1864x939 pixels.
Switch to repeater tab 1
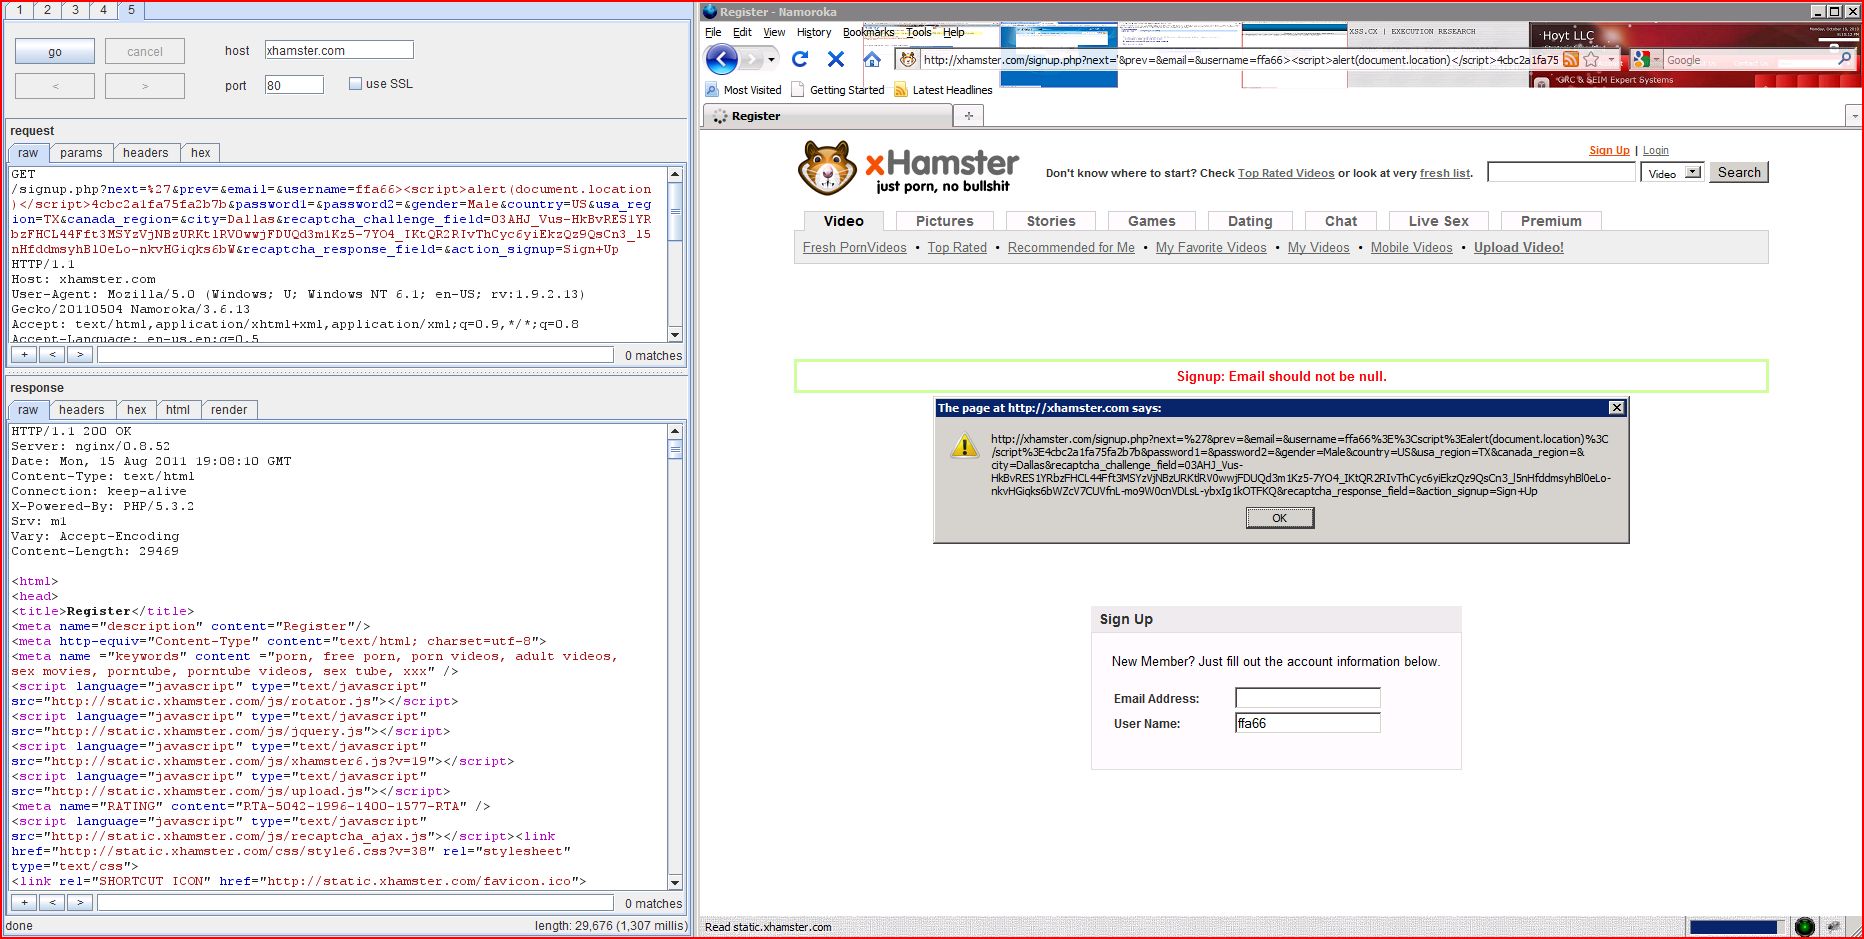coord(19,10)
